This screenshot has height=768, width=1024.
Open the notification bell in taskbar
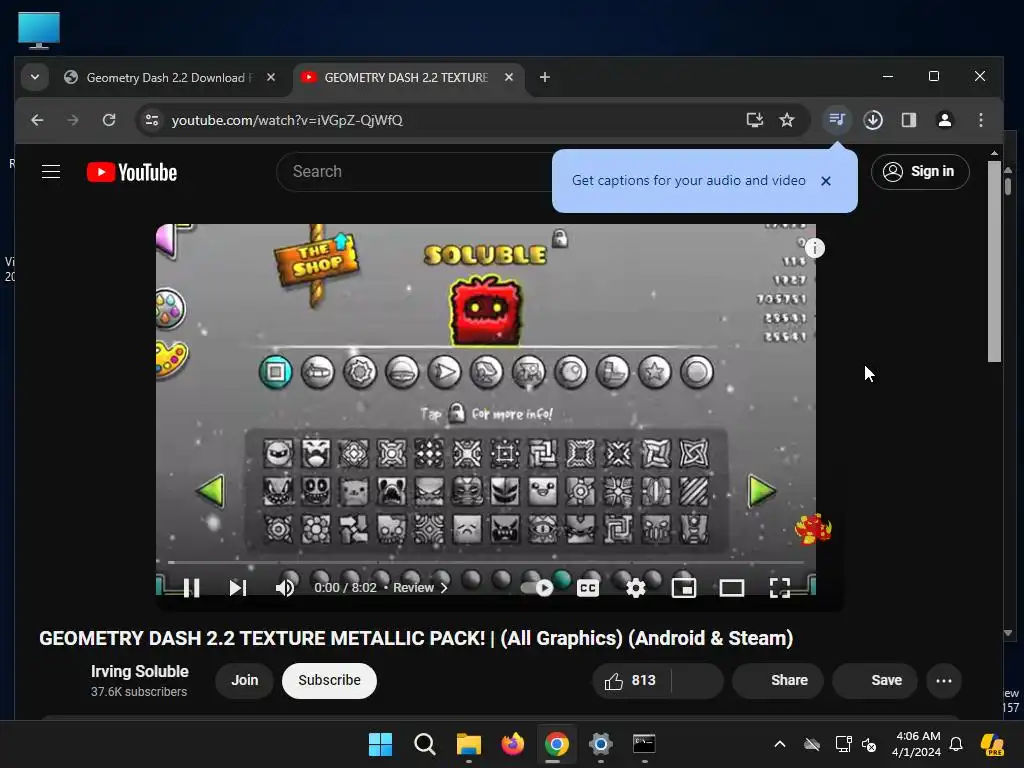coord(956,744)
